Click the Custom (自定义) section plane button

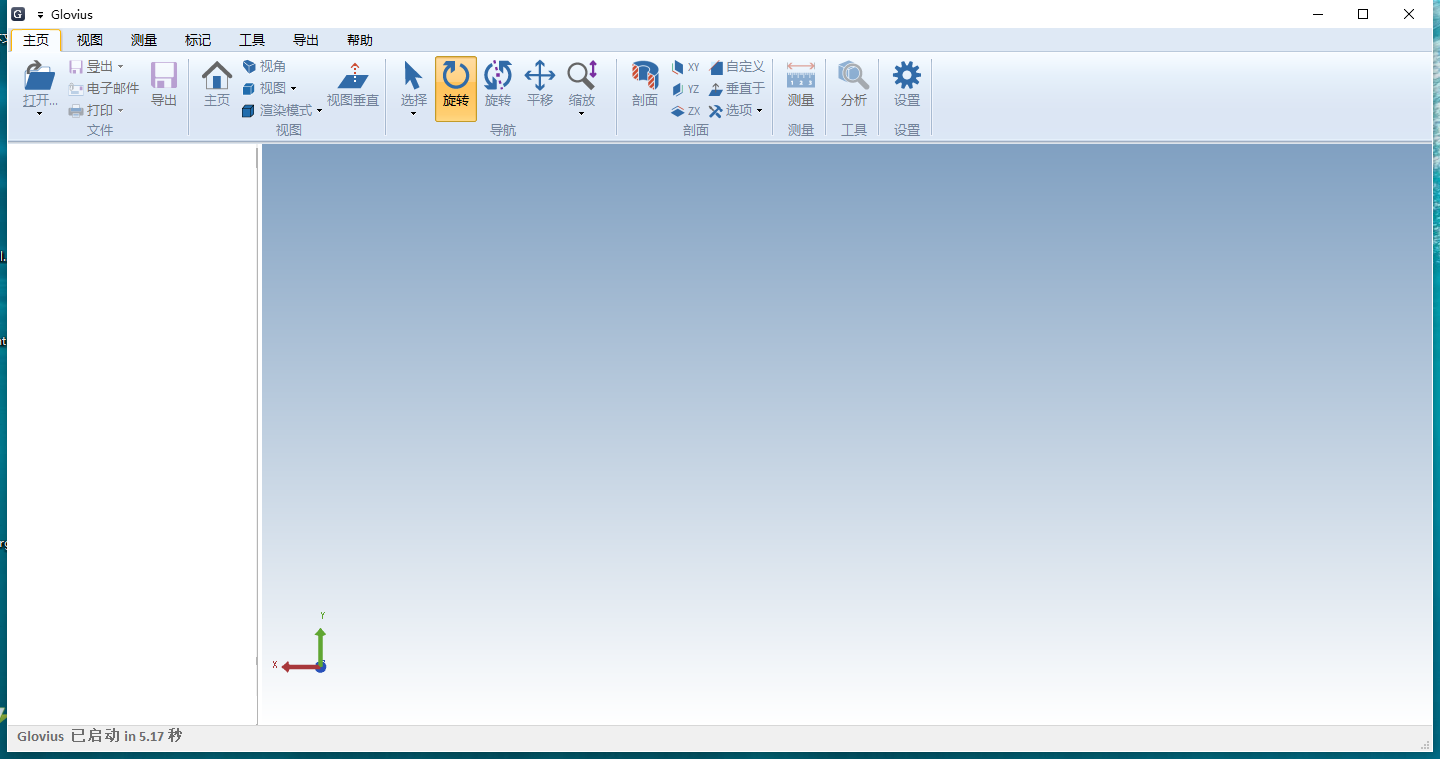coord(737,67)
